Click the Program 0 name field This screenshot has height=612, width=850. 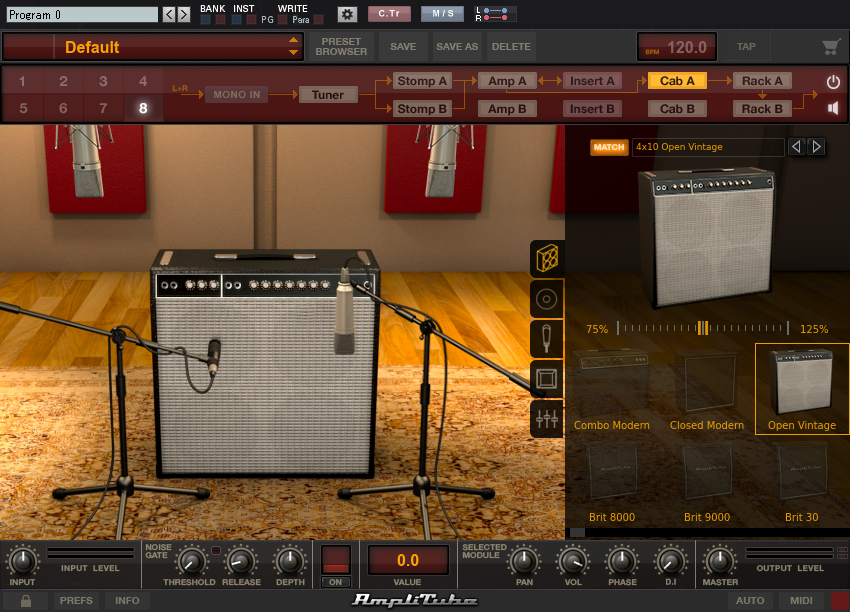82,15
